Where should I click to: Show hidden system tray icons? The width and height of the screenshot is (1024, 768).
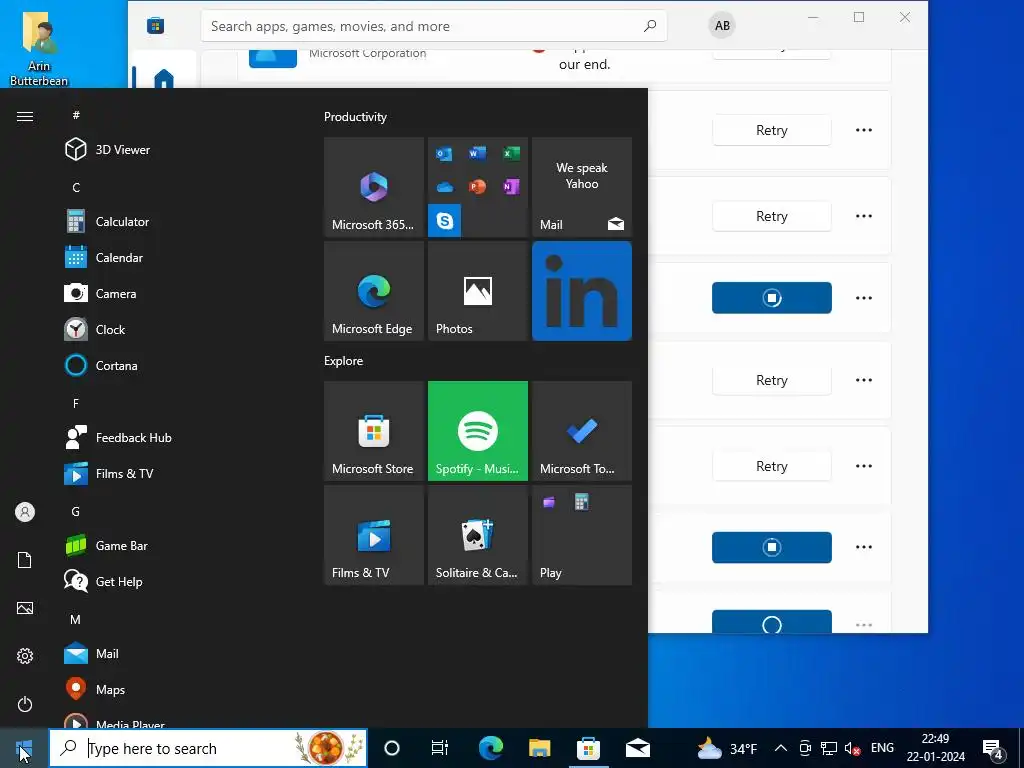click(x=780, y=748)
